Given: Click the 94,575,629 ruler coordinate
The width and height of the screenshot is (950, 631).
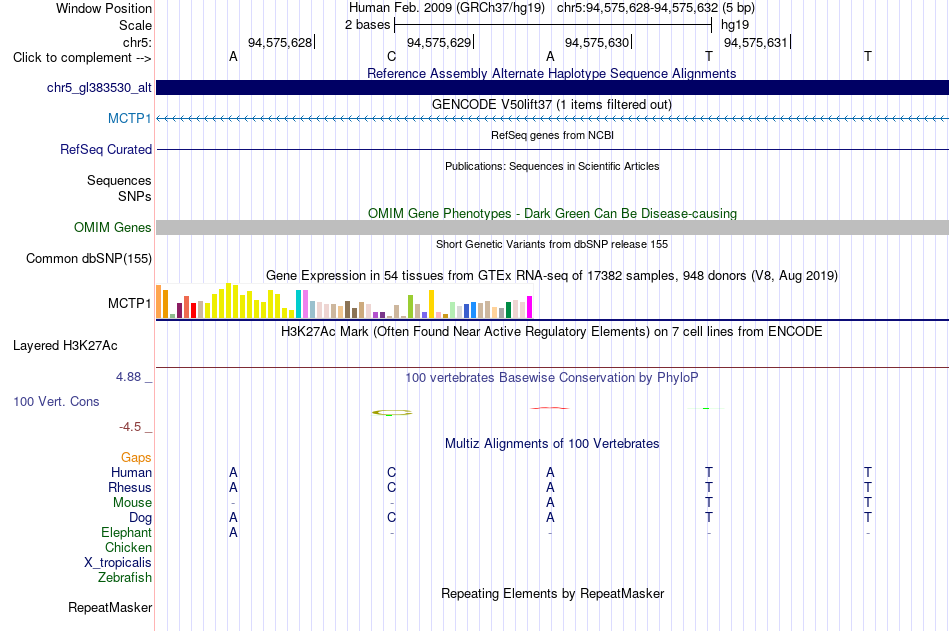Looking at the screenshot, I should [x=439, y=42].
